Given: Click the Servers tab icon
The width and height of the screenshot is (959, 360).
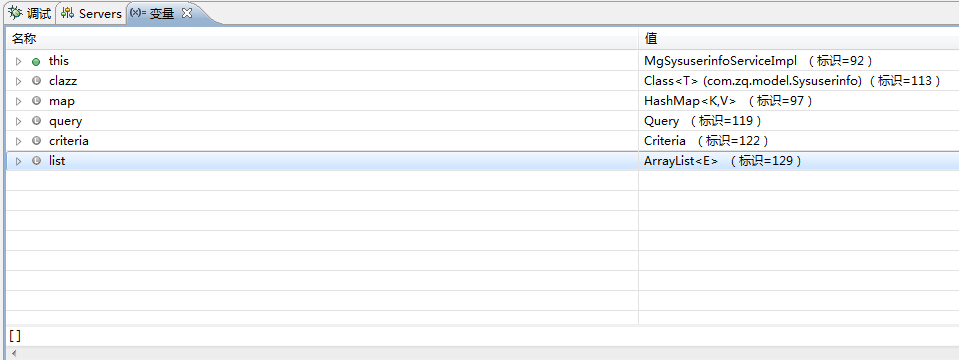Looking at the screenshot, I should tap(67, 13).
